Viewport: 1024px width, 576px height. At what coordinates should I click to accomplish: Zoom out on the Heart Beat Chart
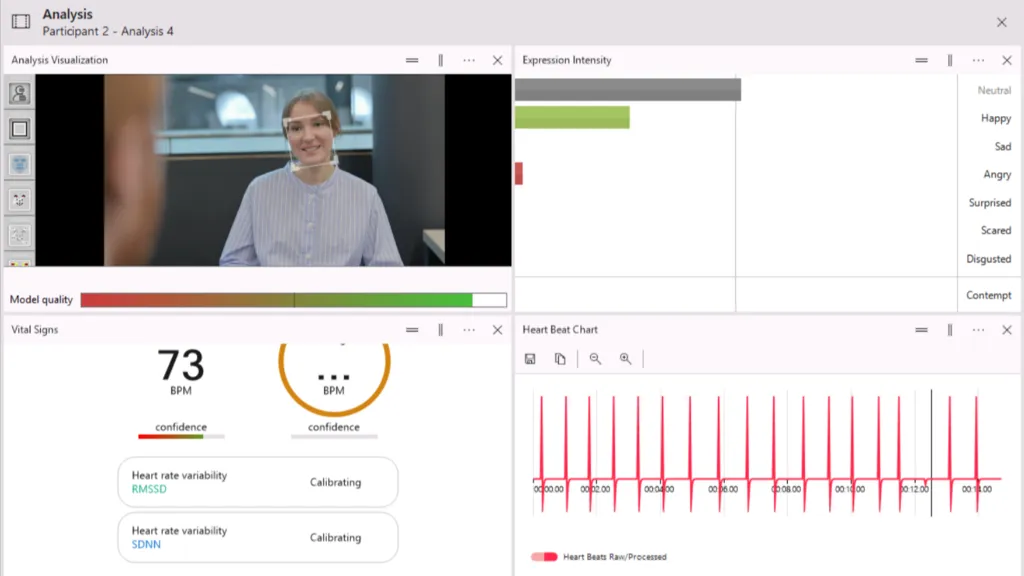pos(595,359)
